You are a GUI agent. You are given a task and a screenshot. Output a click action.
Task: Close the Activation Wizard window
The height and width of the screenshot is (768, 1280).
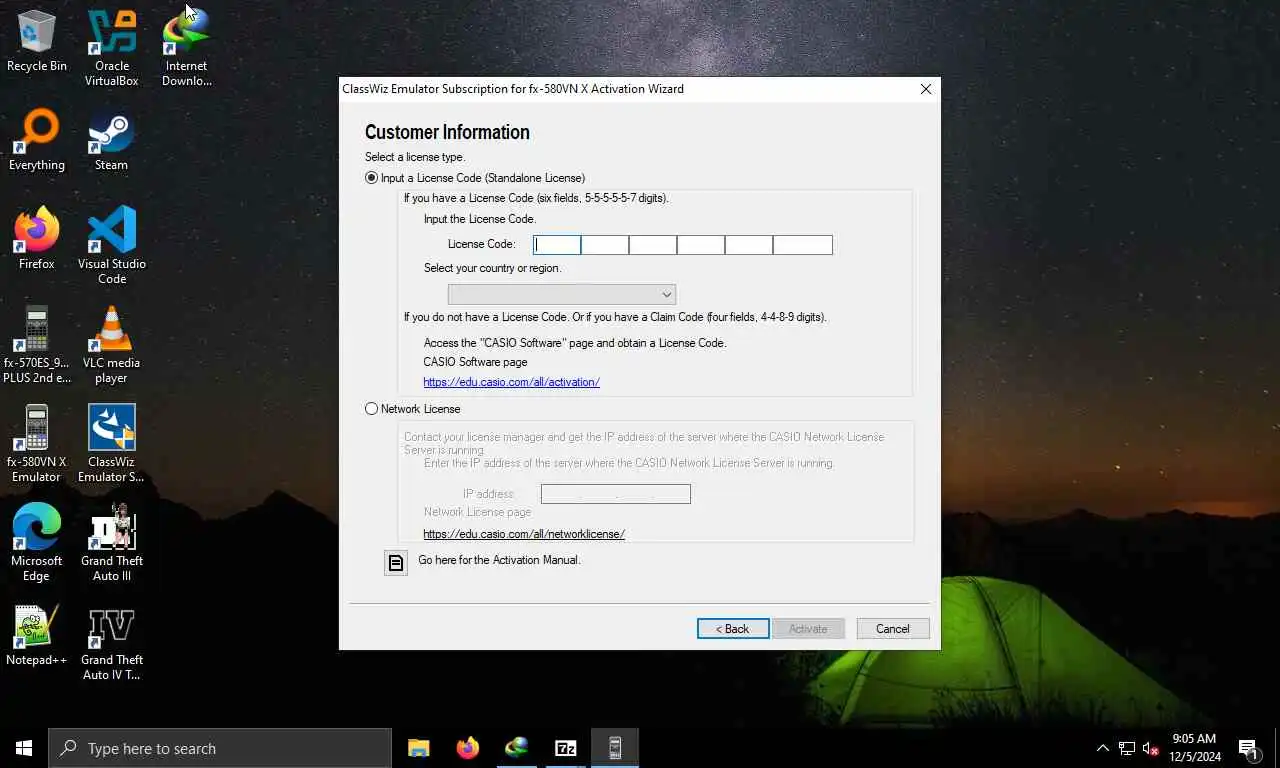[x=926, y=89]
